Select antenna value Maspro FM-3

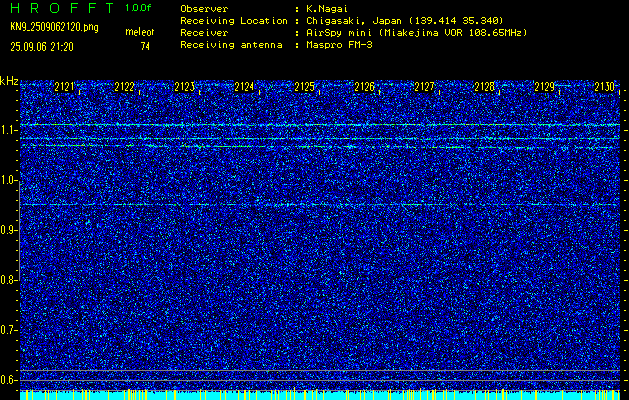pyautogui.click(x=339, y=45)
